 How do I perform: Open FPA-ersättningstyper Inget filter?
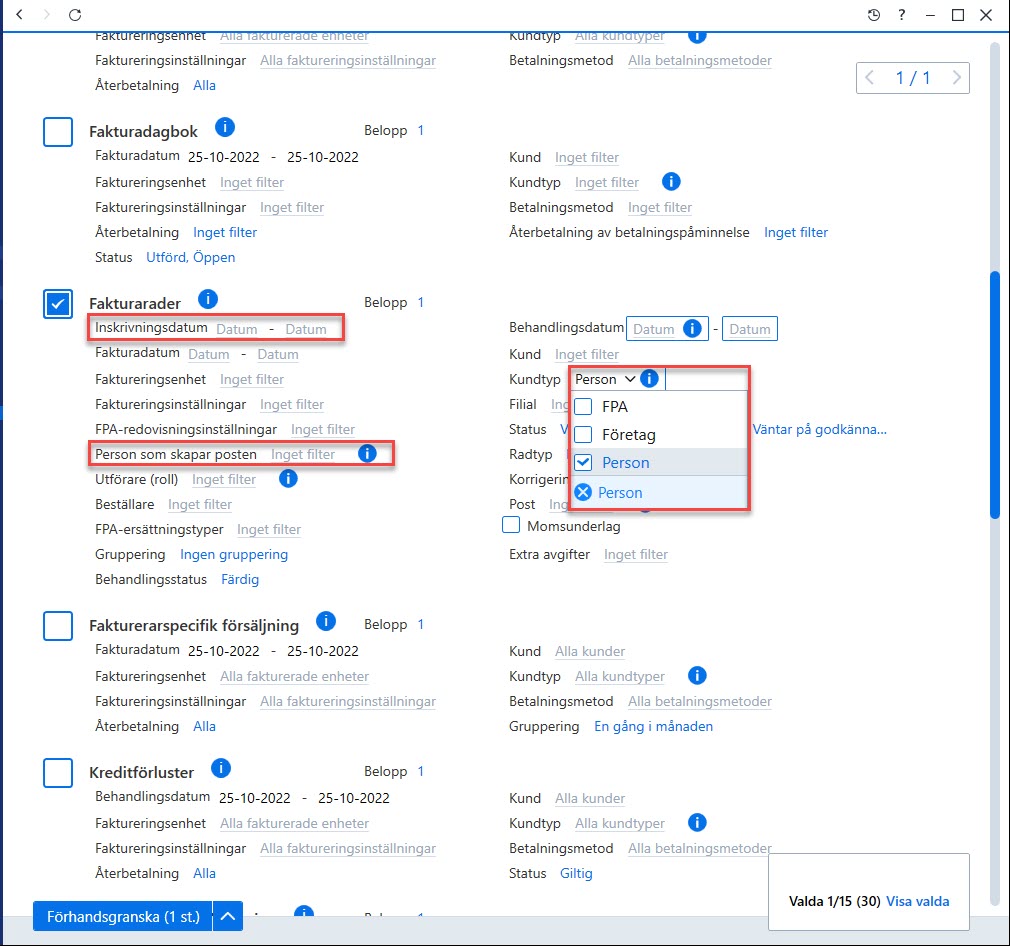click(269, 529)
